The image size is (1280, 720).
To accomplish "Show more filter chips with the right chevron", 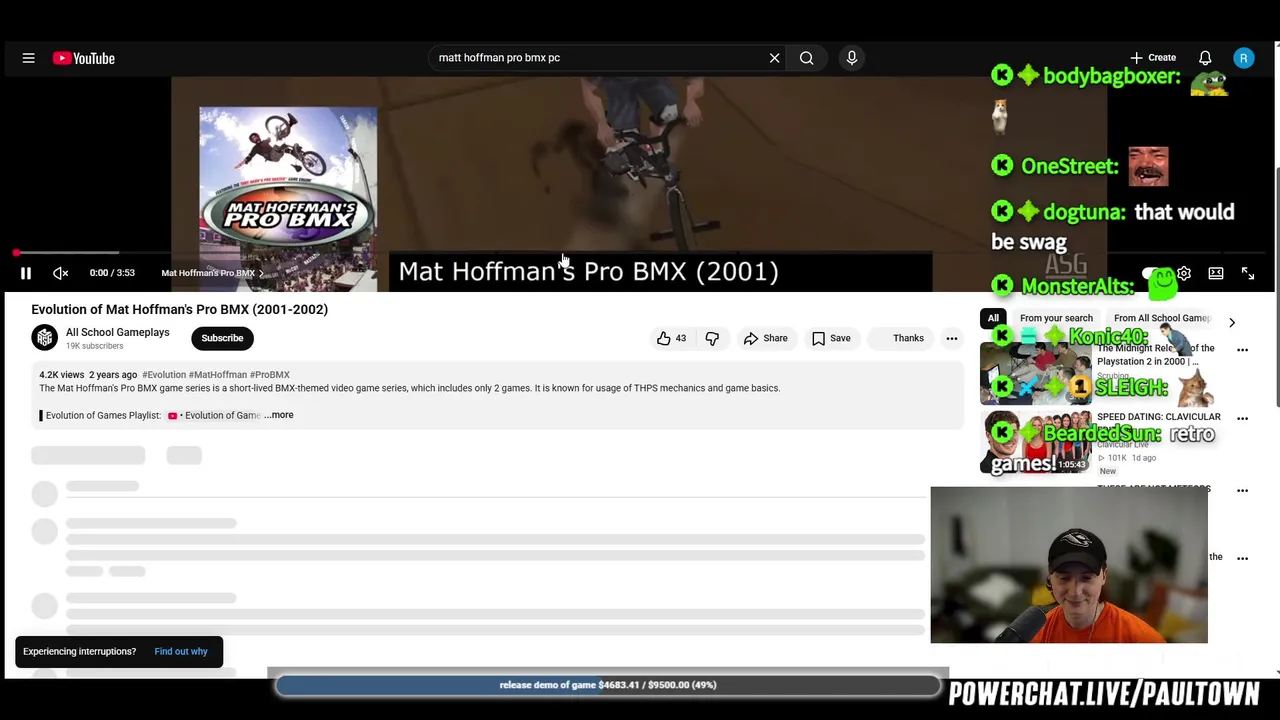I will point(1232,322).
